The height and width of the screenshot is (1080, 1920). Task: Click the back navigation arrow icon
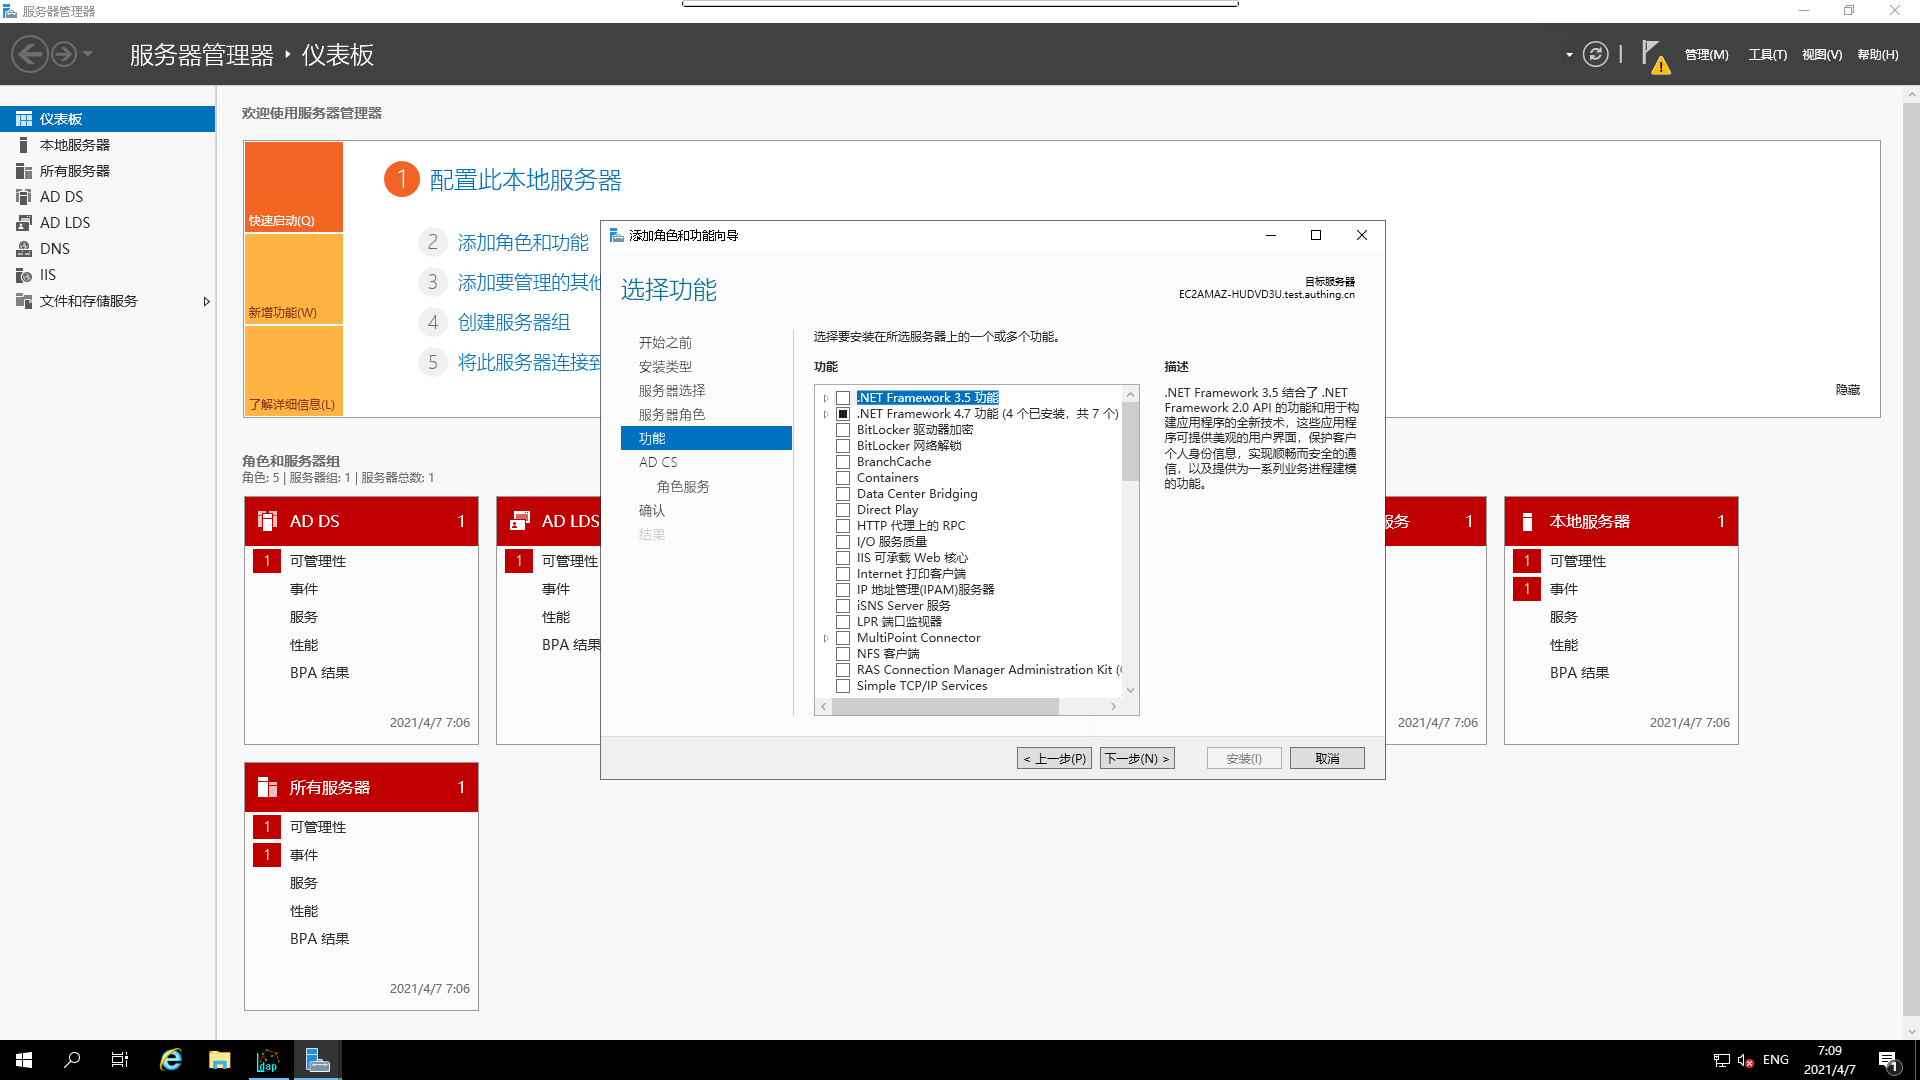(x=30, y=54)
